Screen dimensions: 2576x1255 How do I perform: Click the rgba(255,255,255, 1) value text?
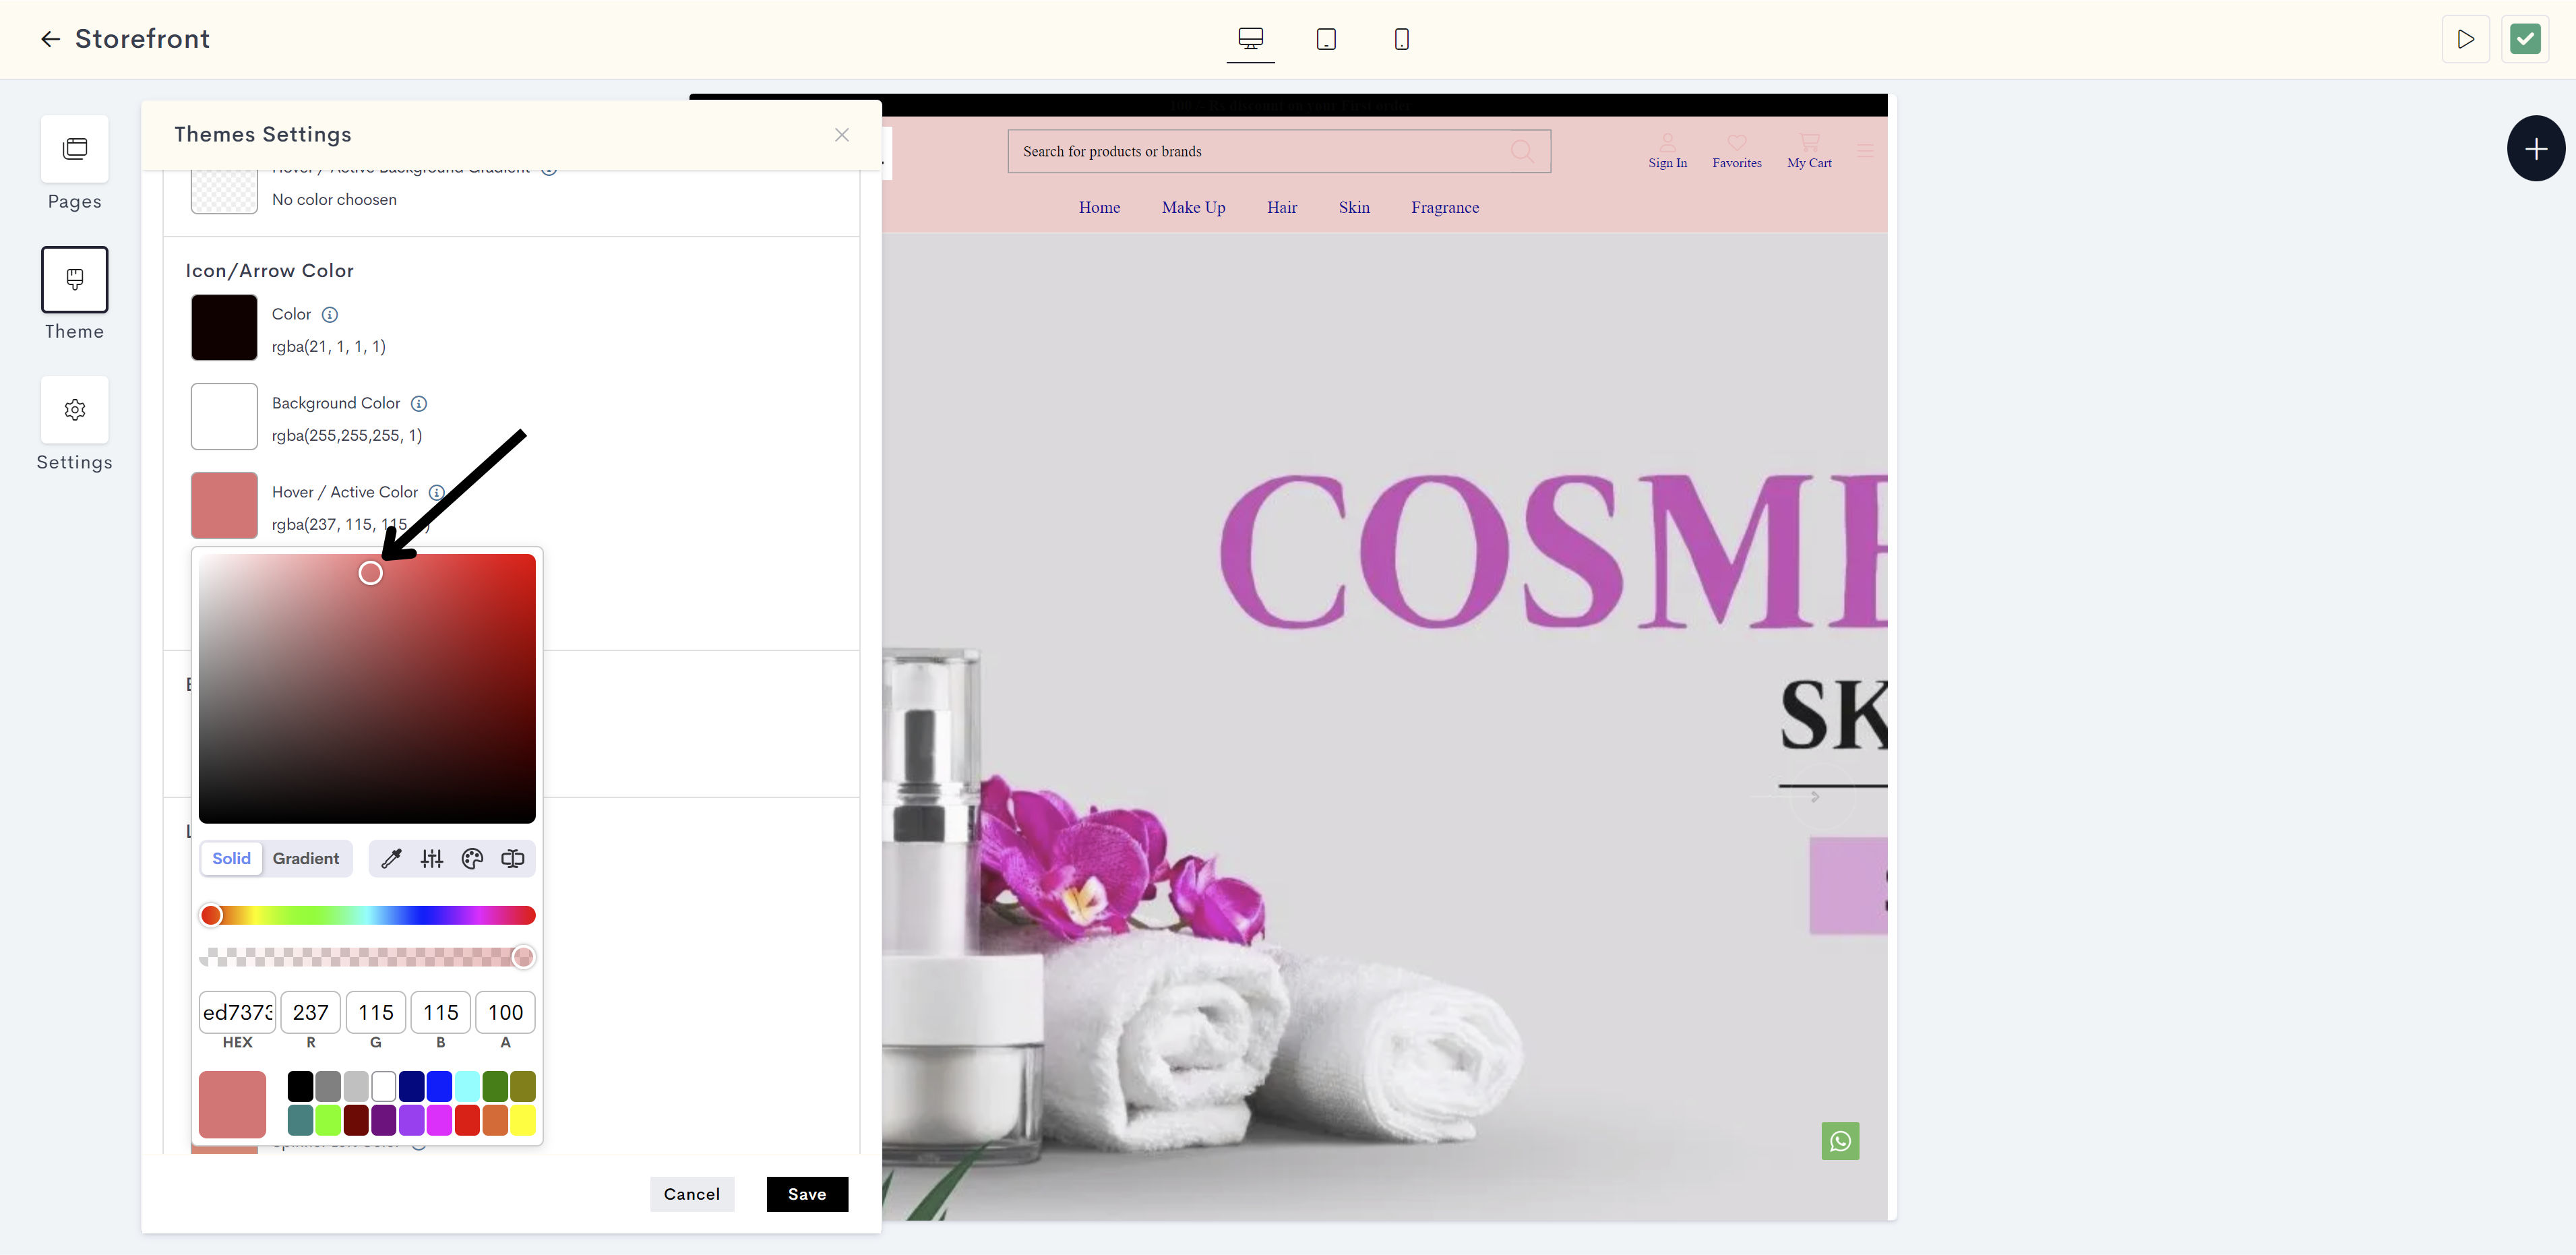347,436
